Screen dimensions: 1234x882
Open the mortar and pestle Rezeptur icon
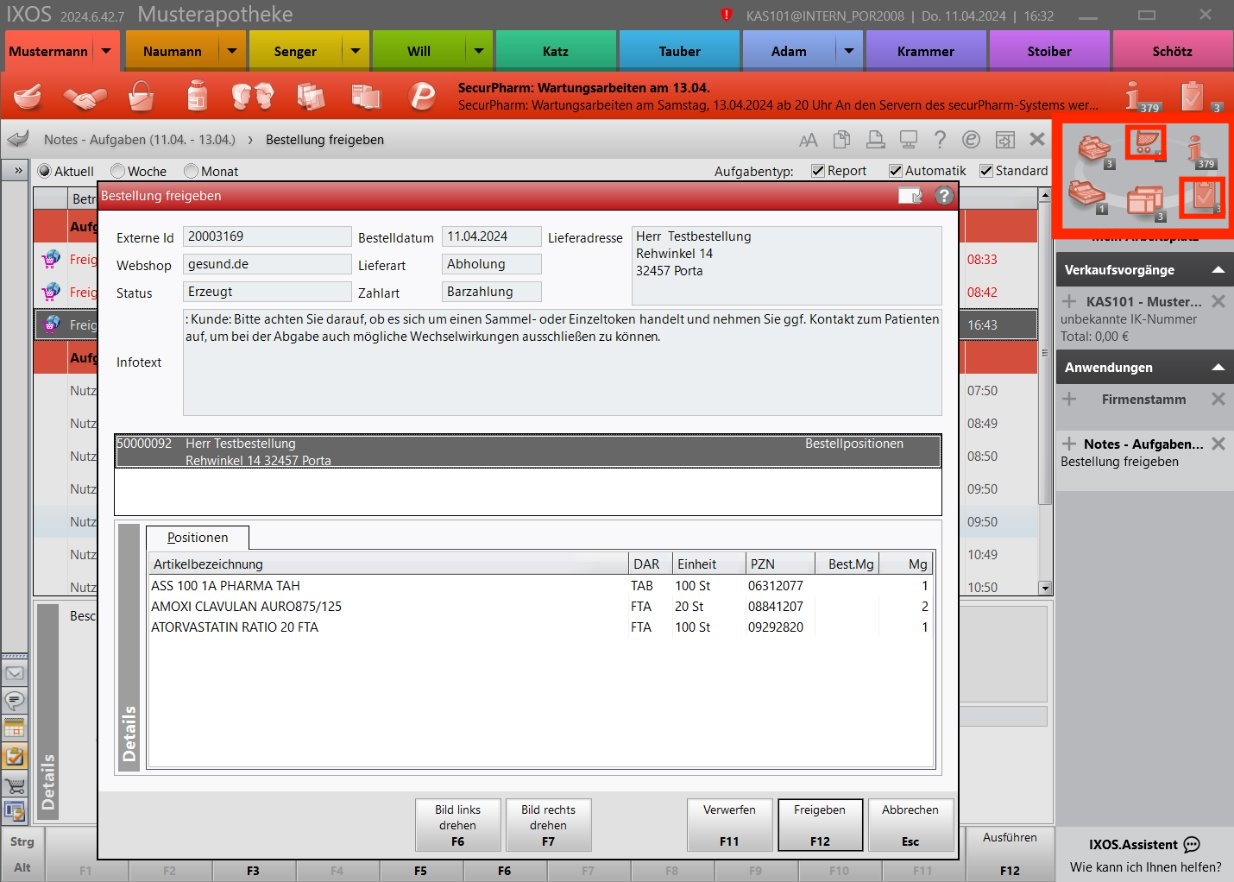28,96
